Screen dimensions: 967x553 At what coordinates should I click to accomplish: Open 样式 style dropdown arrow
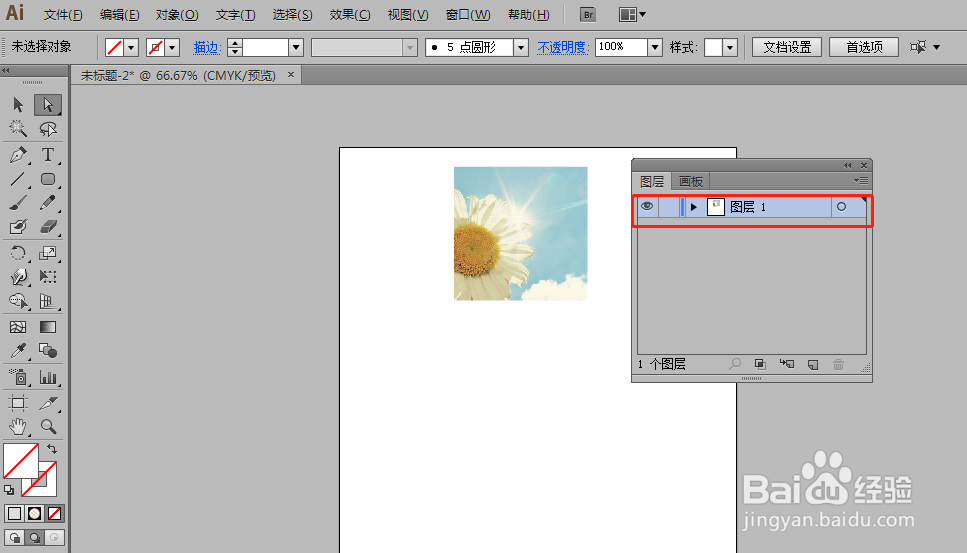click(730, 47)
